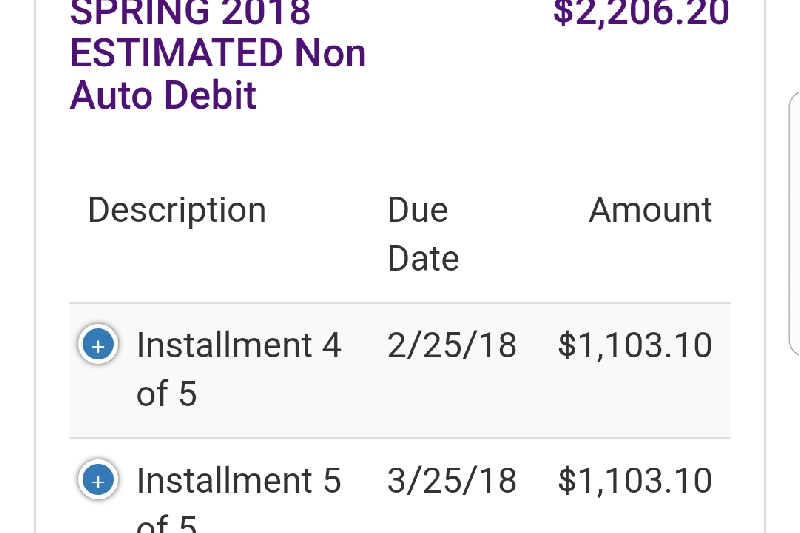Click the $2,206.20 plan total
Screen dimensions: 800x533
click(641, 11)
